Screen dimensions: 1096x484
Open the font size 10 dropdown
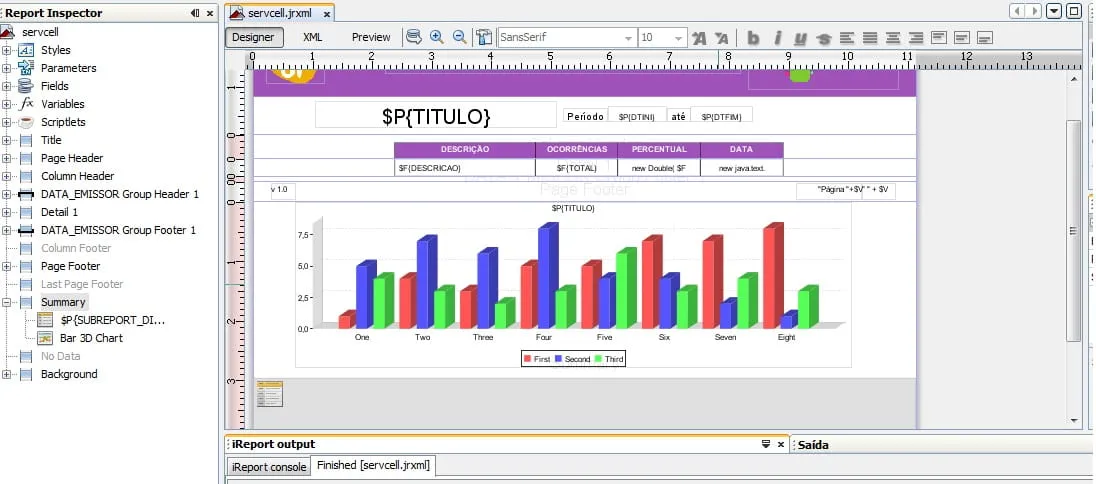click(x=663, y=37)
